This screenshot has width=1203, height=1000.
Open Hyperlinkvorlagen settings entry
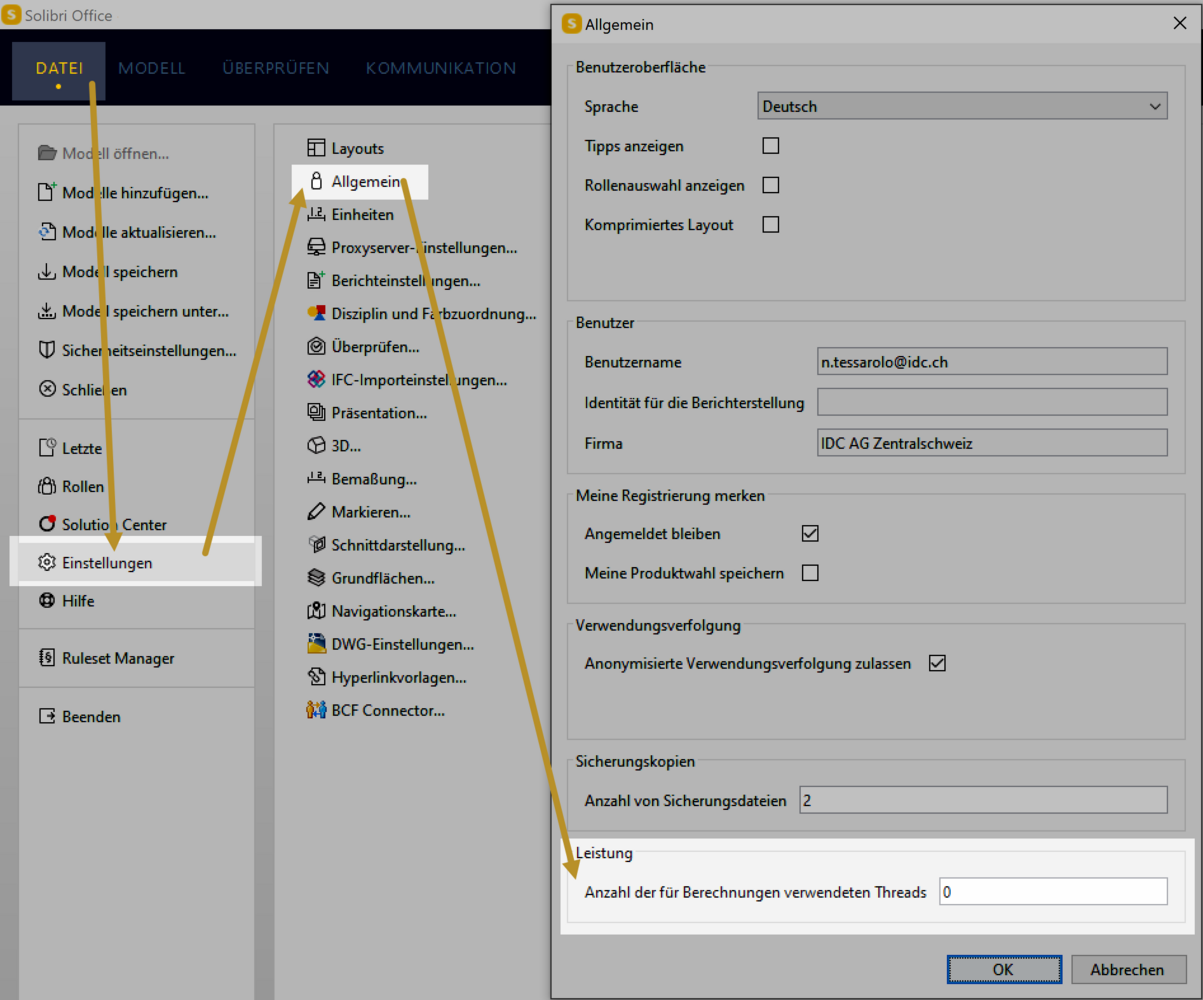point(386,678)
